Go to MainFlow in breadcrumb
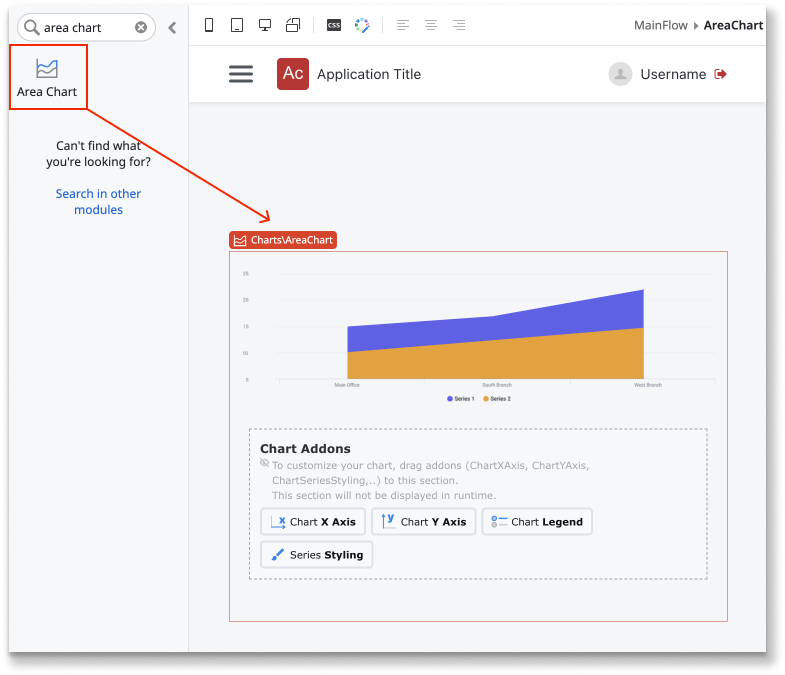This screenshot has height=675, width=785. tap(661, 25)
